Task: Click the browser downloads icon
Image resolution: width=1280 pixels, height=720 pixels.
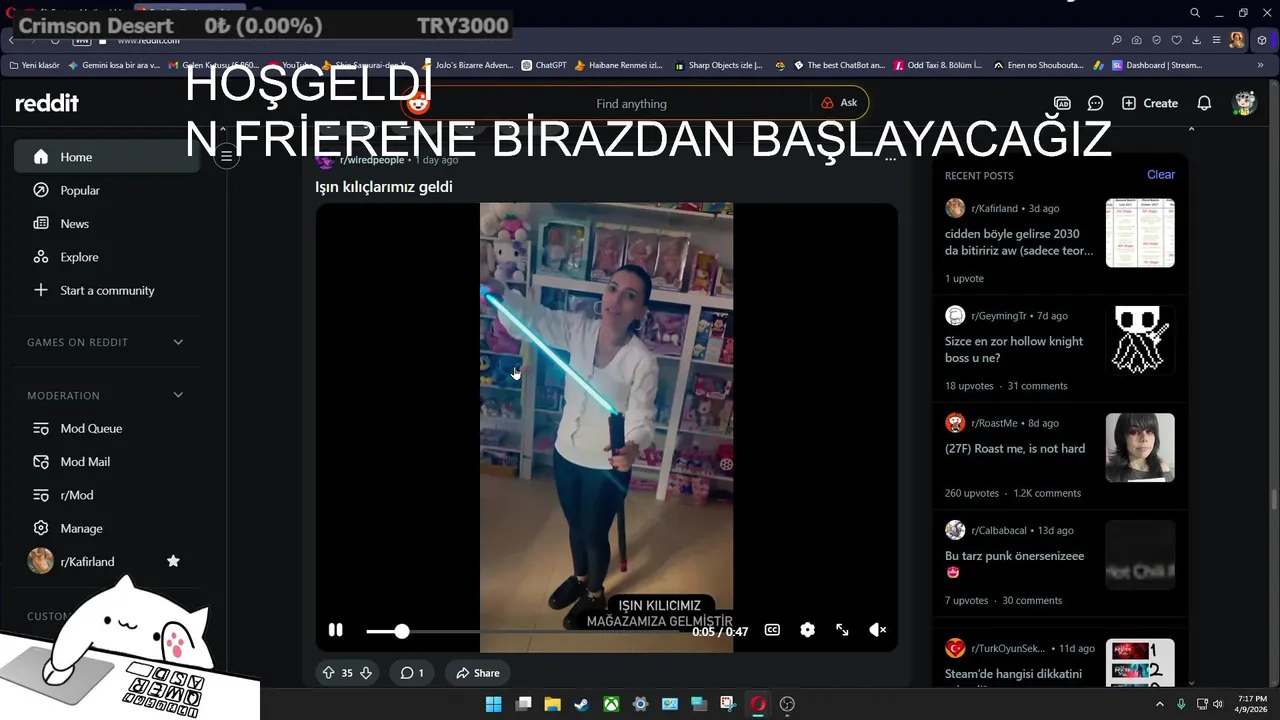Action: point(1197,40)
